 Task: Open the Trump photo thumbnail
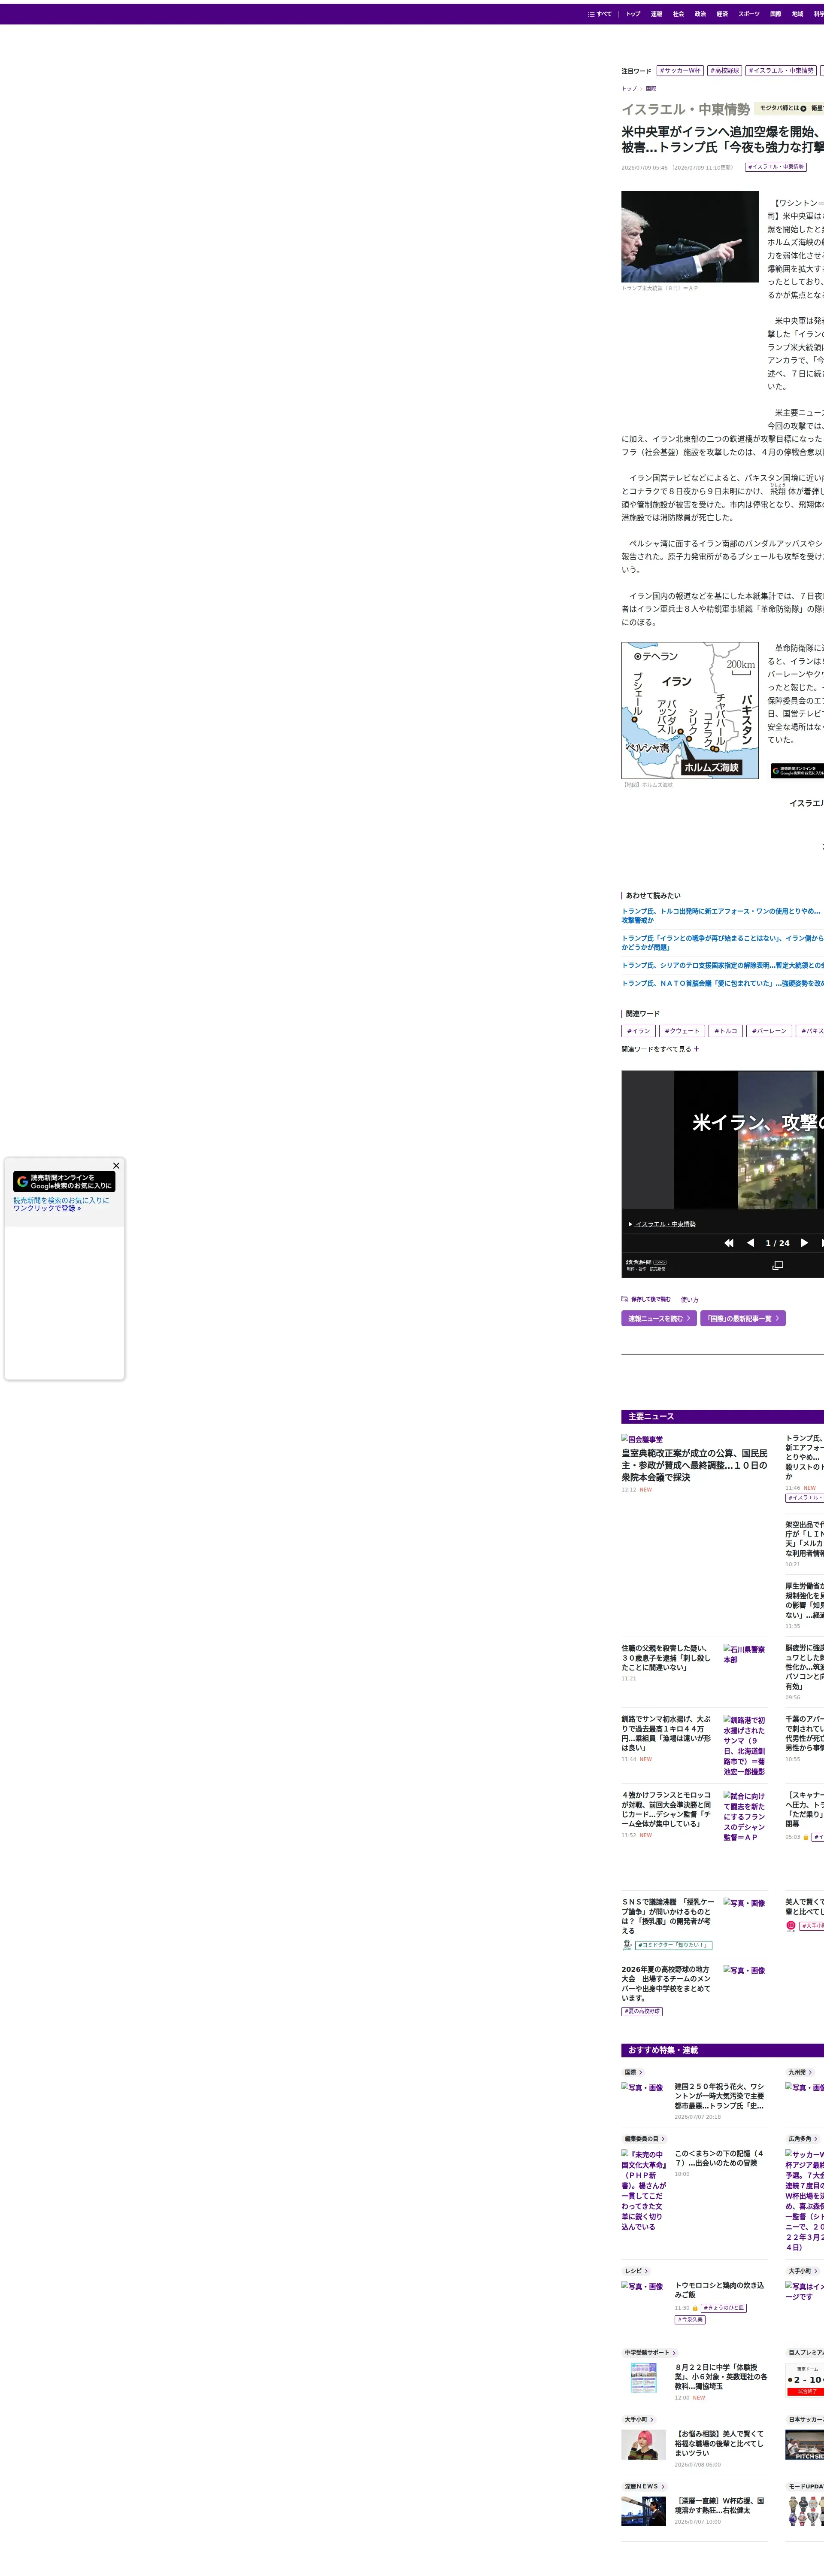(x=690, y=237)
